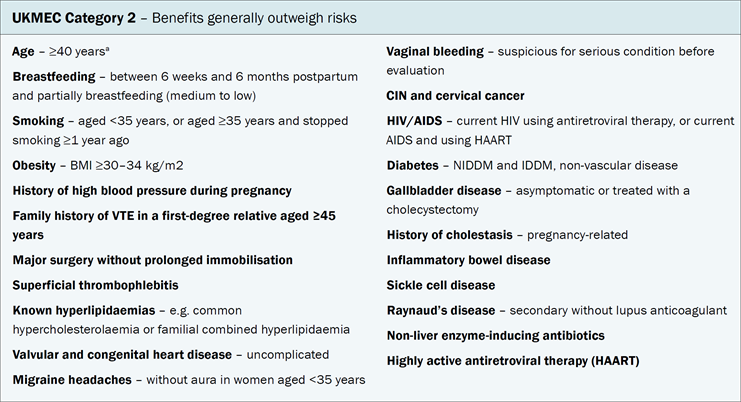
Task: Click Superficial thrombophlebitis entry
Action: pyautogui.click(x=95, y=285)
